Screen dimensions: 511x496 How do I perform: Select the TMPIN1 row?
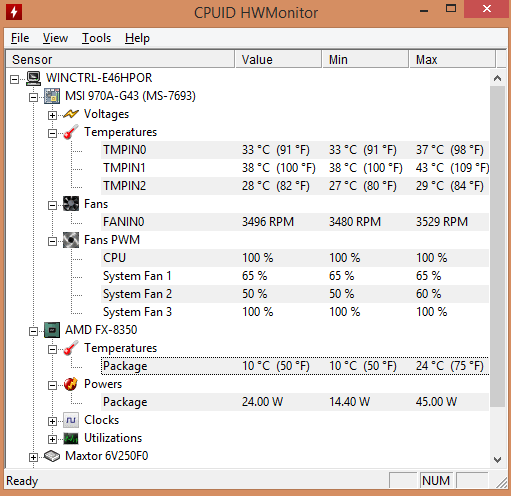pyautogui.click(x=295, y=168)
